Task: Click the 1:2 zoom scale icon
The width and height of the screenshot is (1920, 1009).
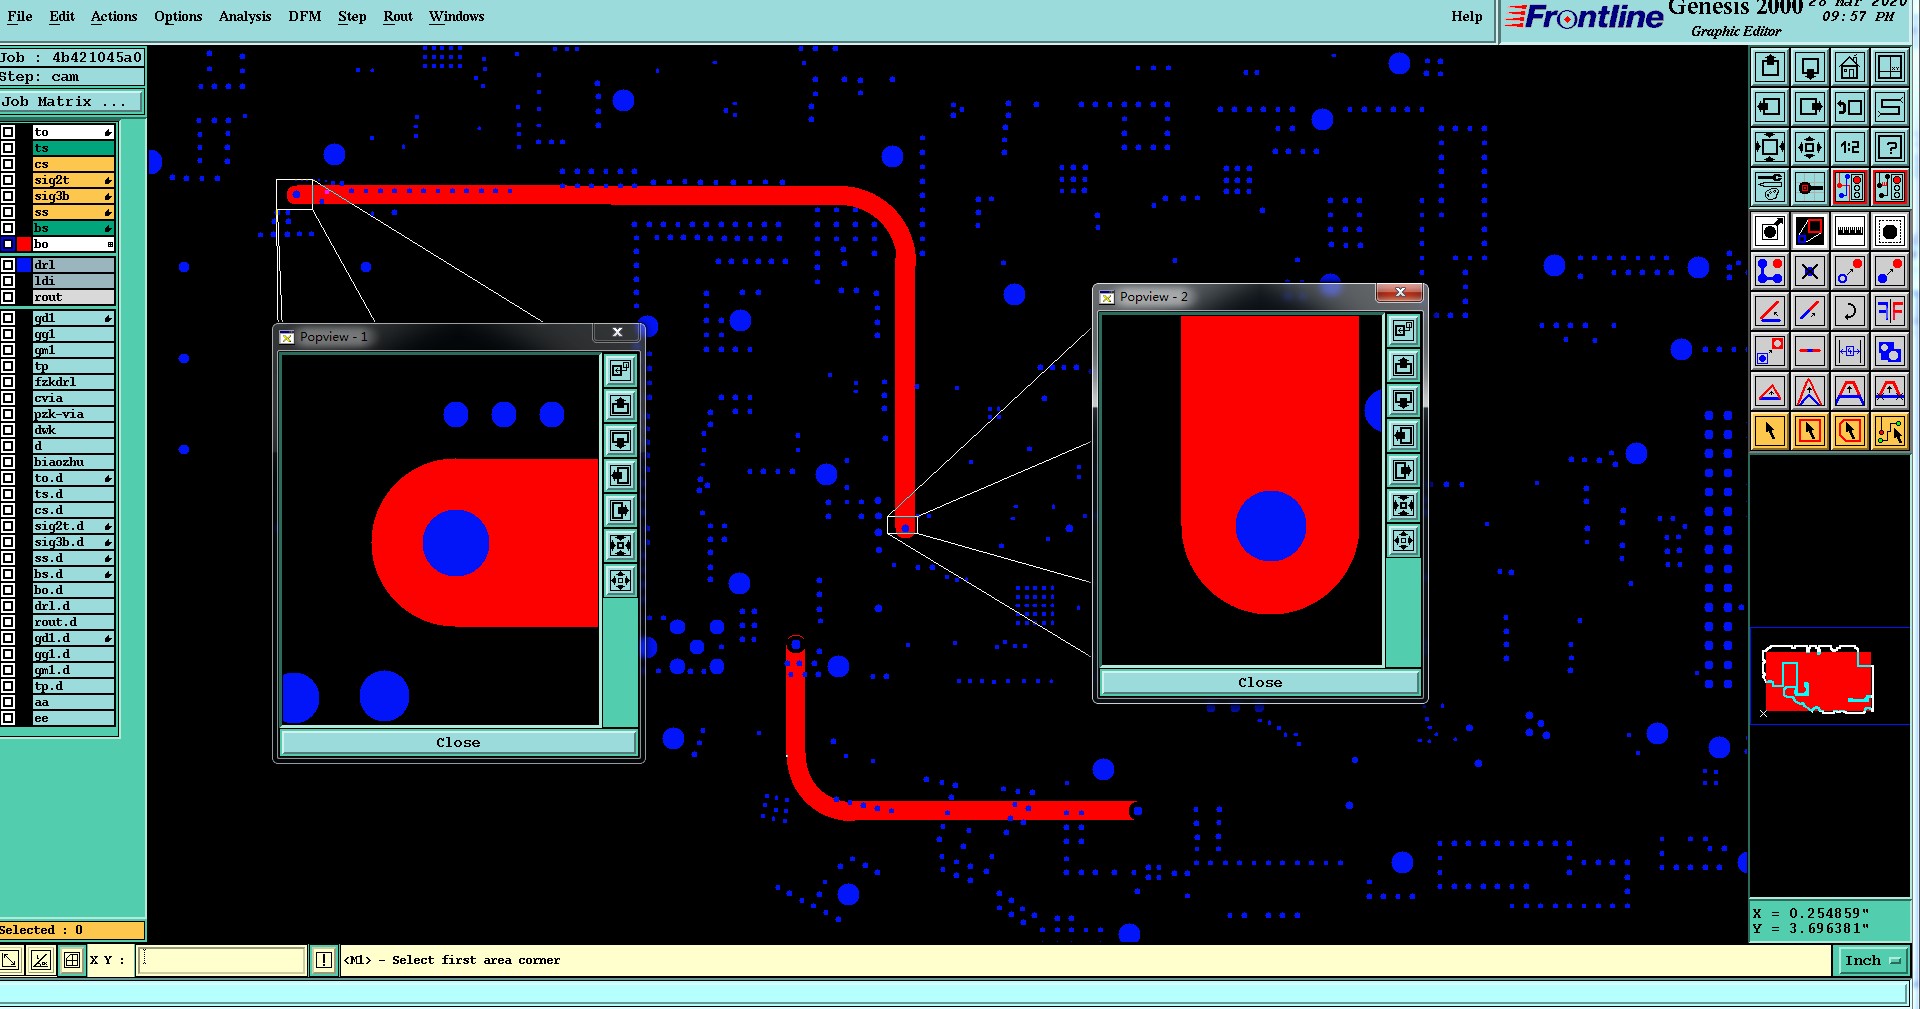Action: [1850, 147]
